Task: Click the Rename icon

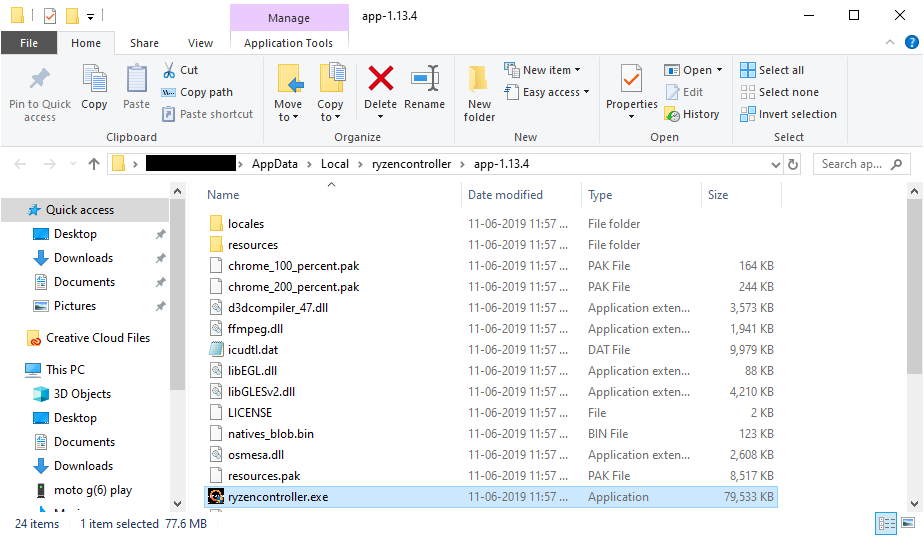Action: 425,78
